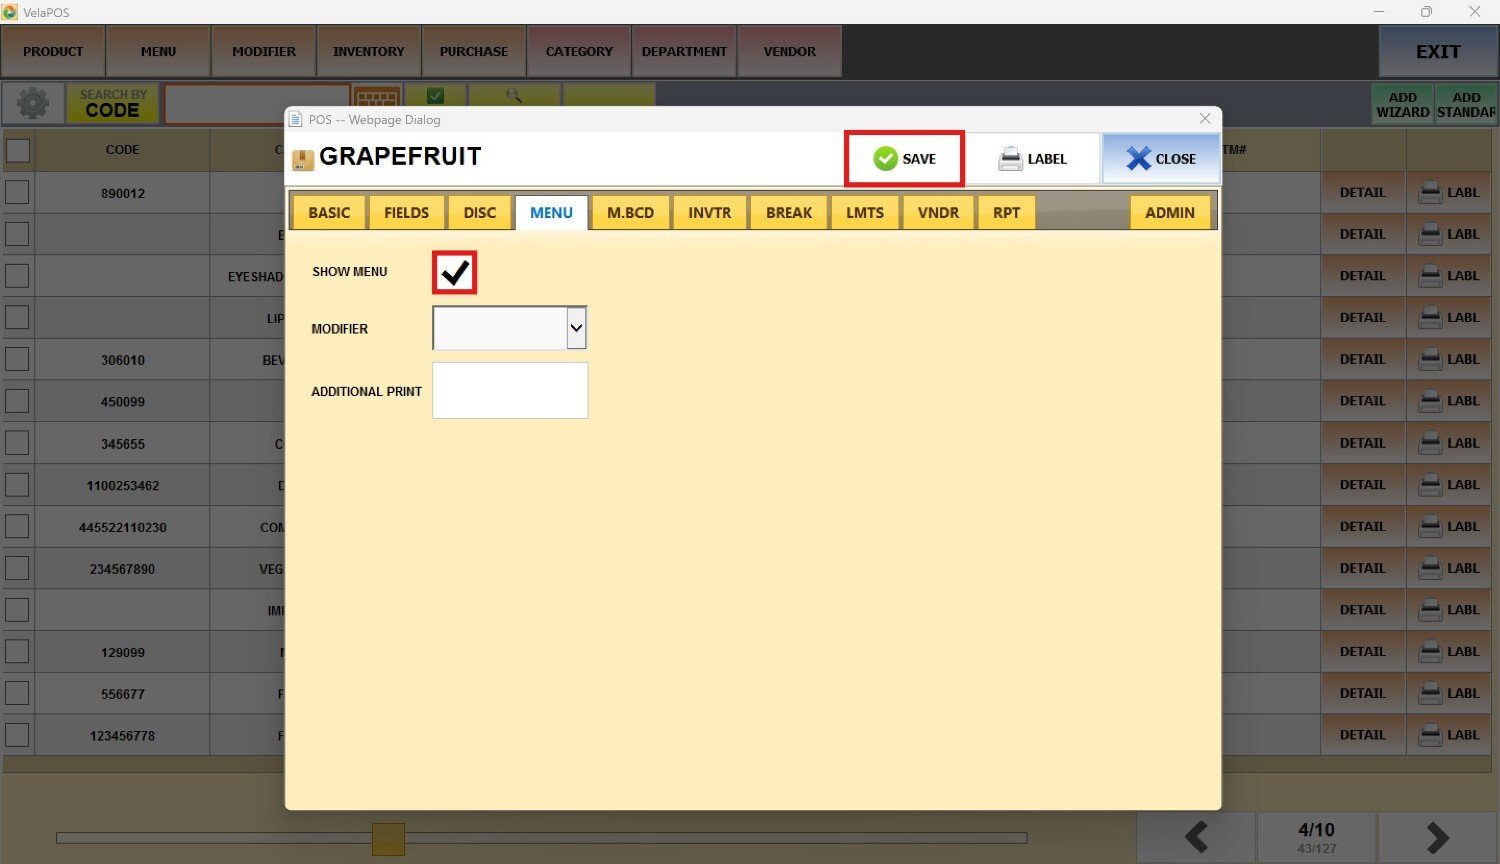Toggle the select-all checkbox in header
The width and height of the screenshot is (1500, 864).
pyautogui.click(x=18, y=150)
